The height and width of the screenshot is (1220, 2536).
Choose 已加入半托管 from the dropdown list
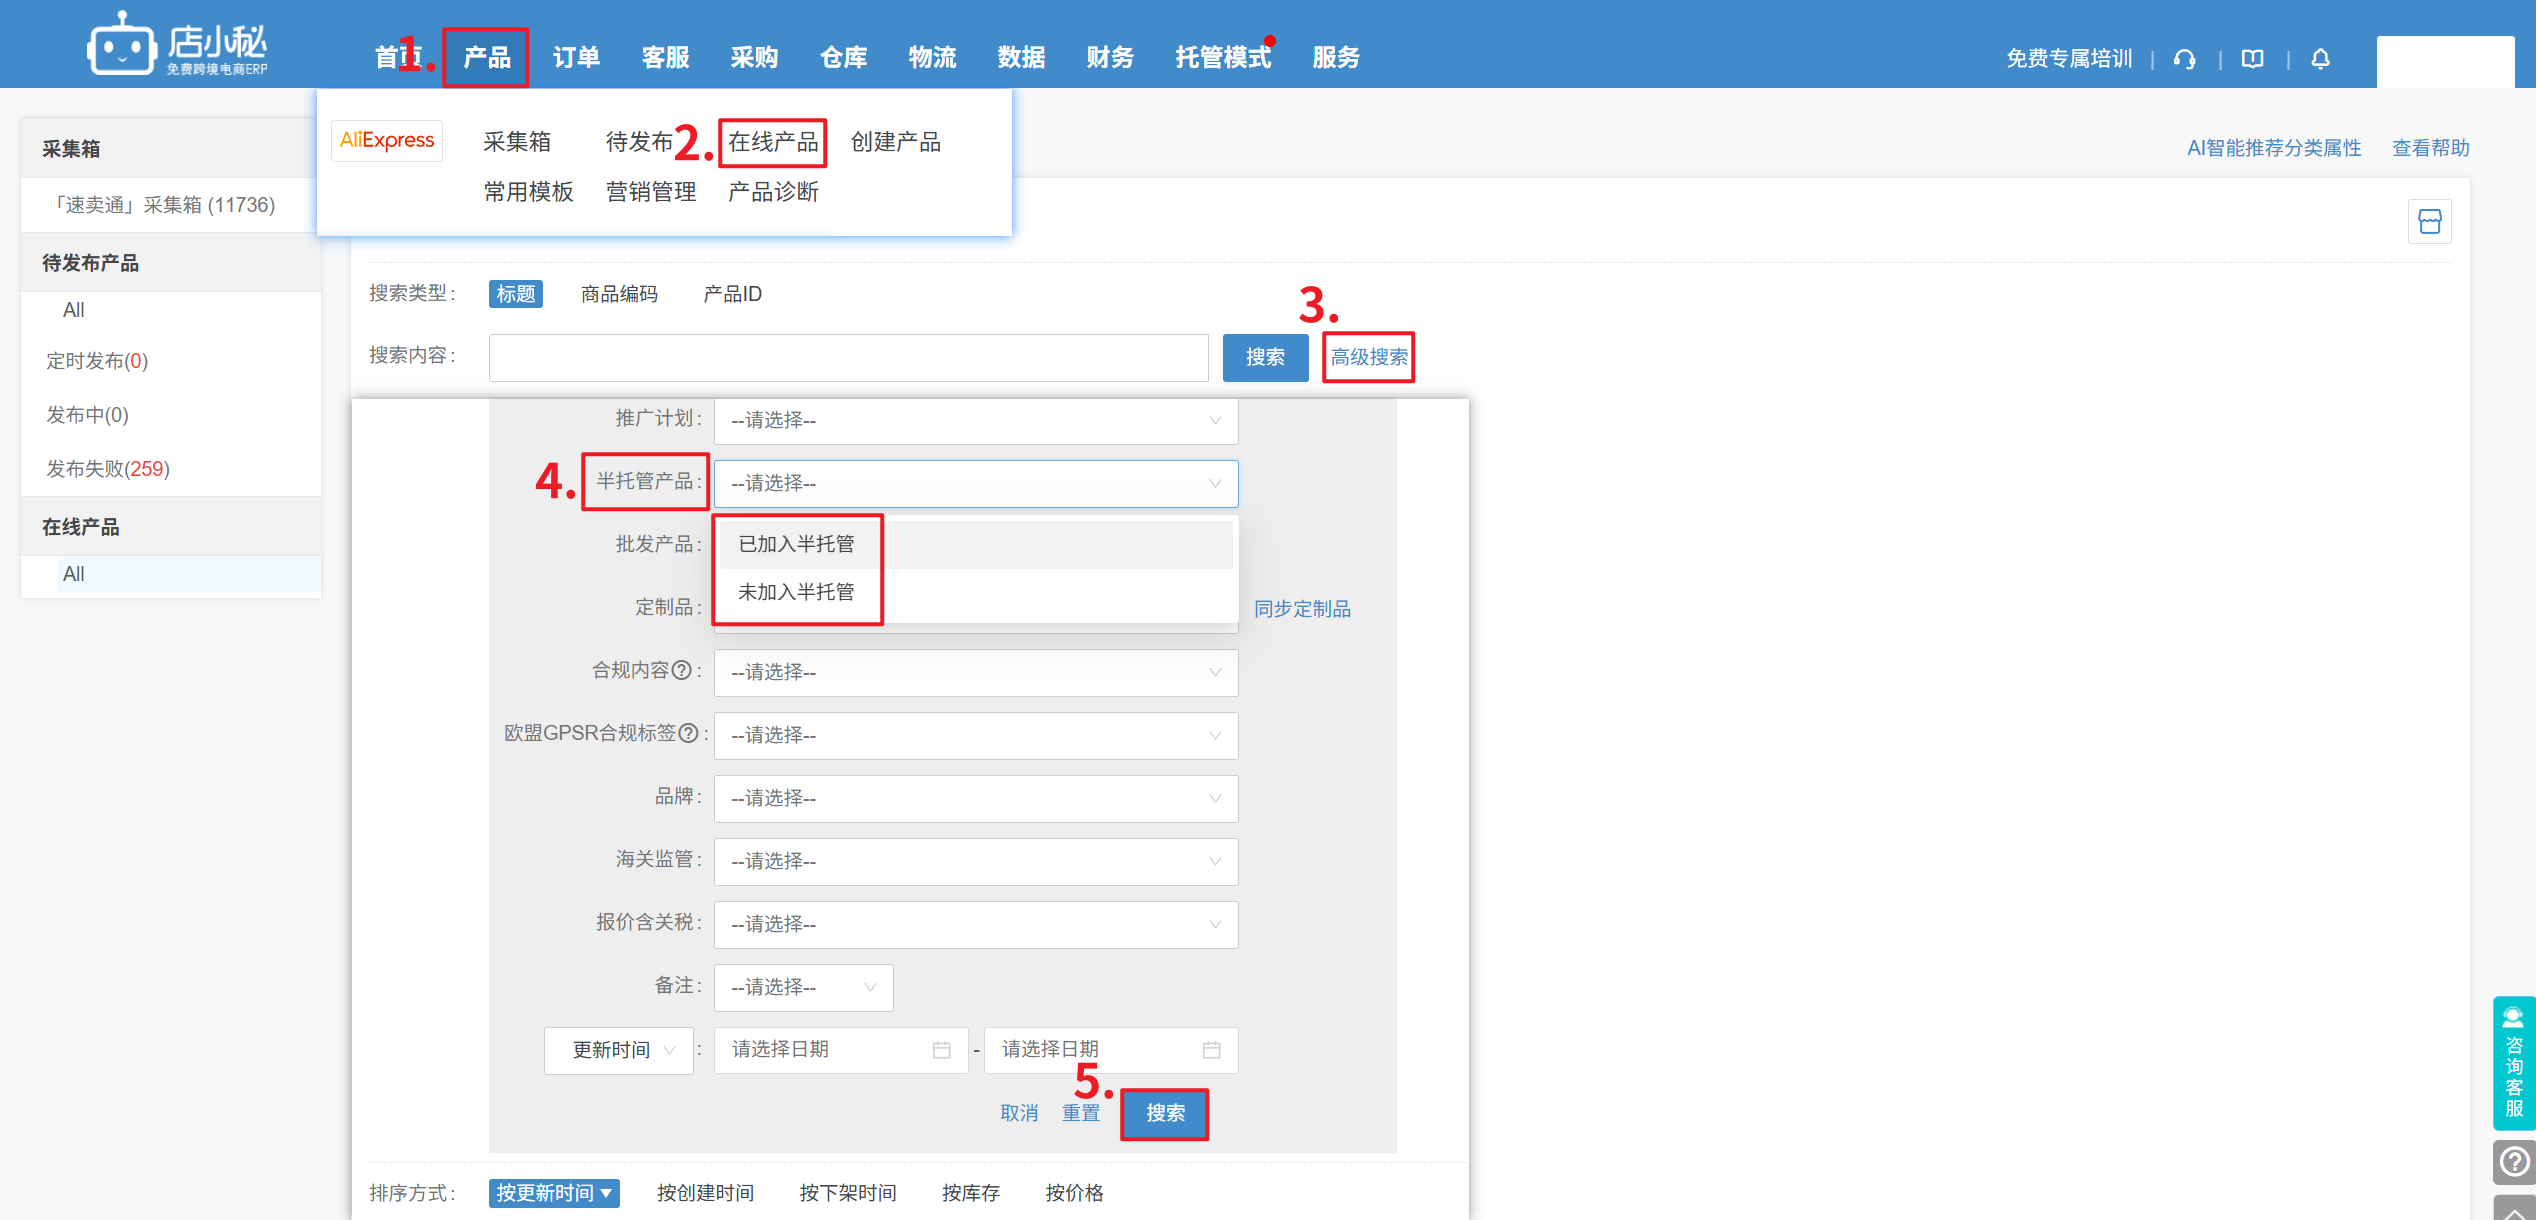click(x=796, y=544)
